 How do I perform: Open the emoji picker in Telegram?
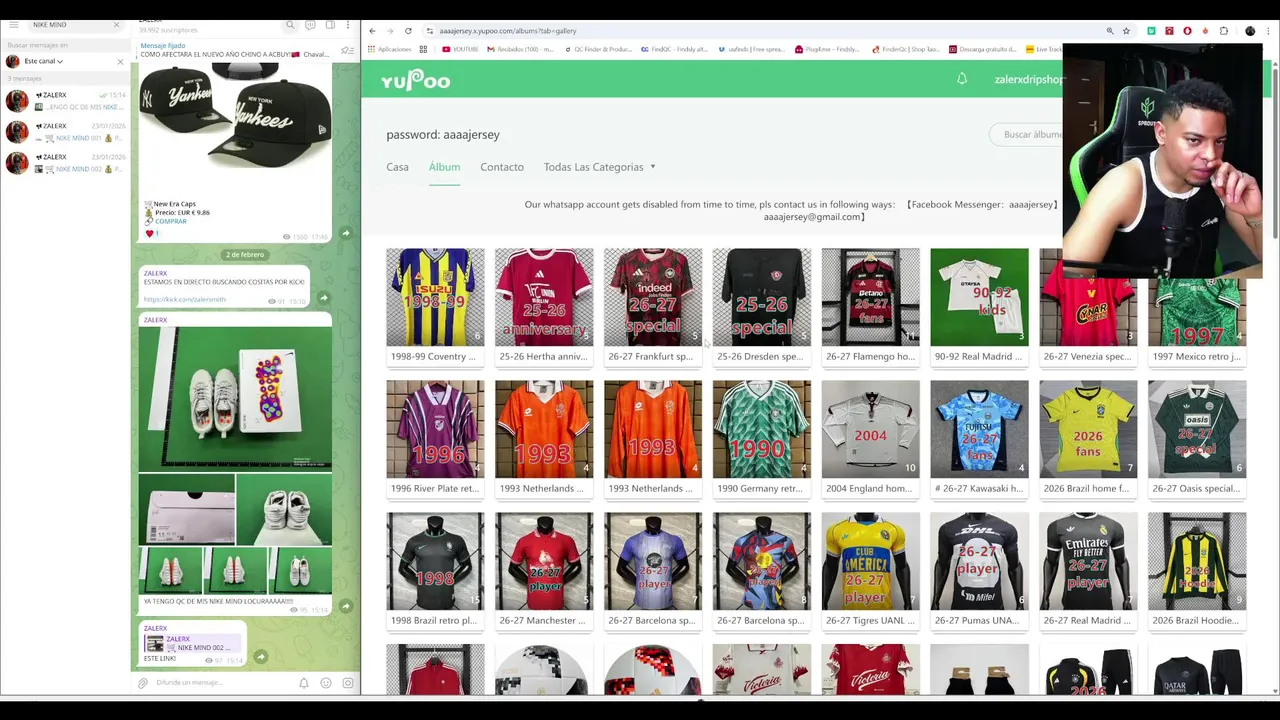(326, 683)
